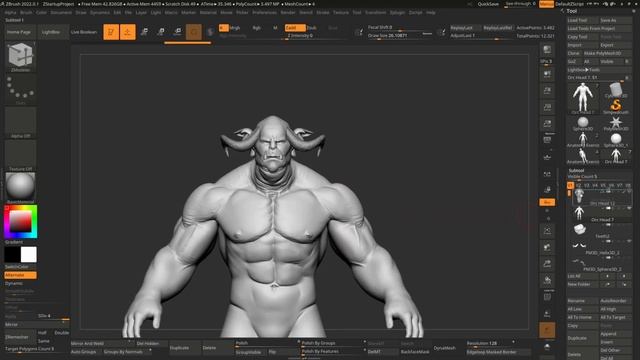This screenshot has height=360, width=640.
Task: Open the Texture Off selector
Action: tap(20, 156)
